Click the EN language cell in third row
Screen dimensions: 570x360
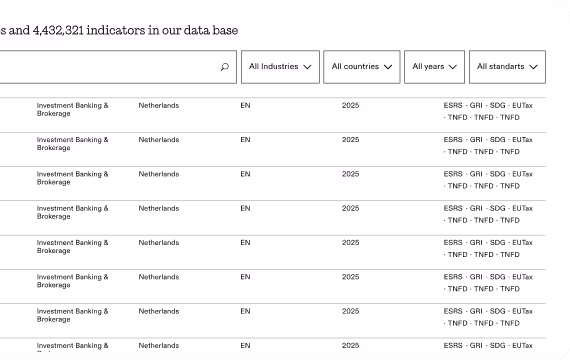pyautogui.click(x=245, y=174)
